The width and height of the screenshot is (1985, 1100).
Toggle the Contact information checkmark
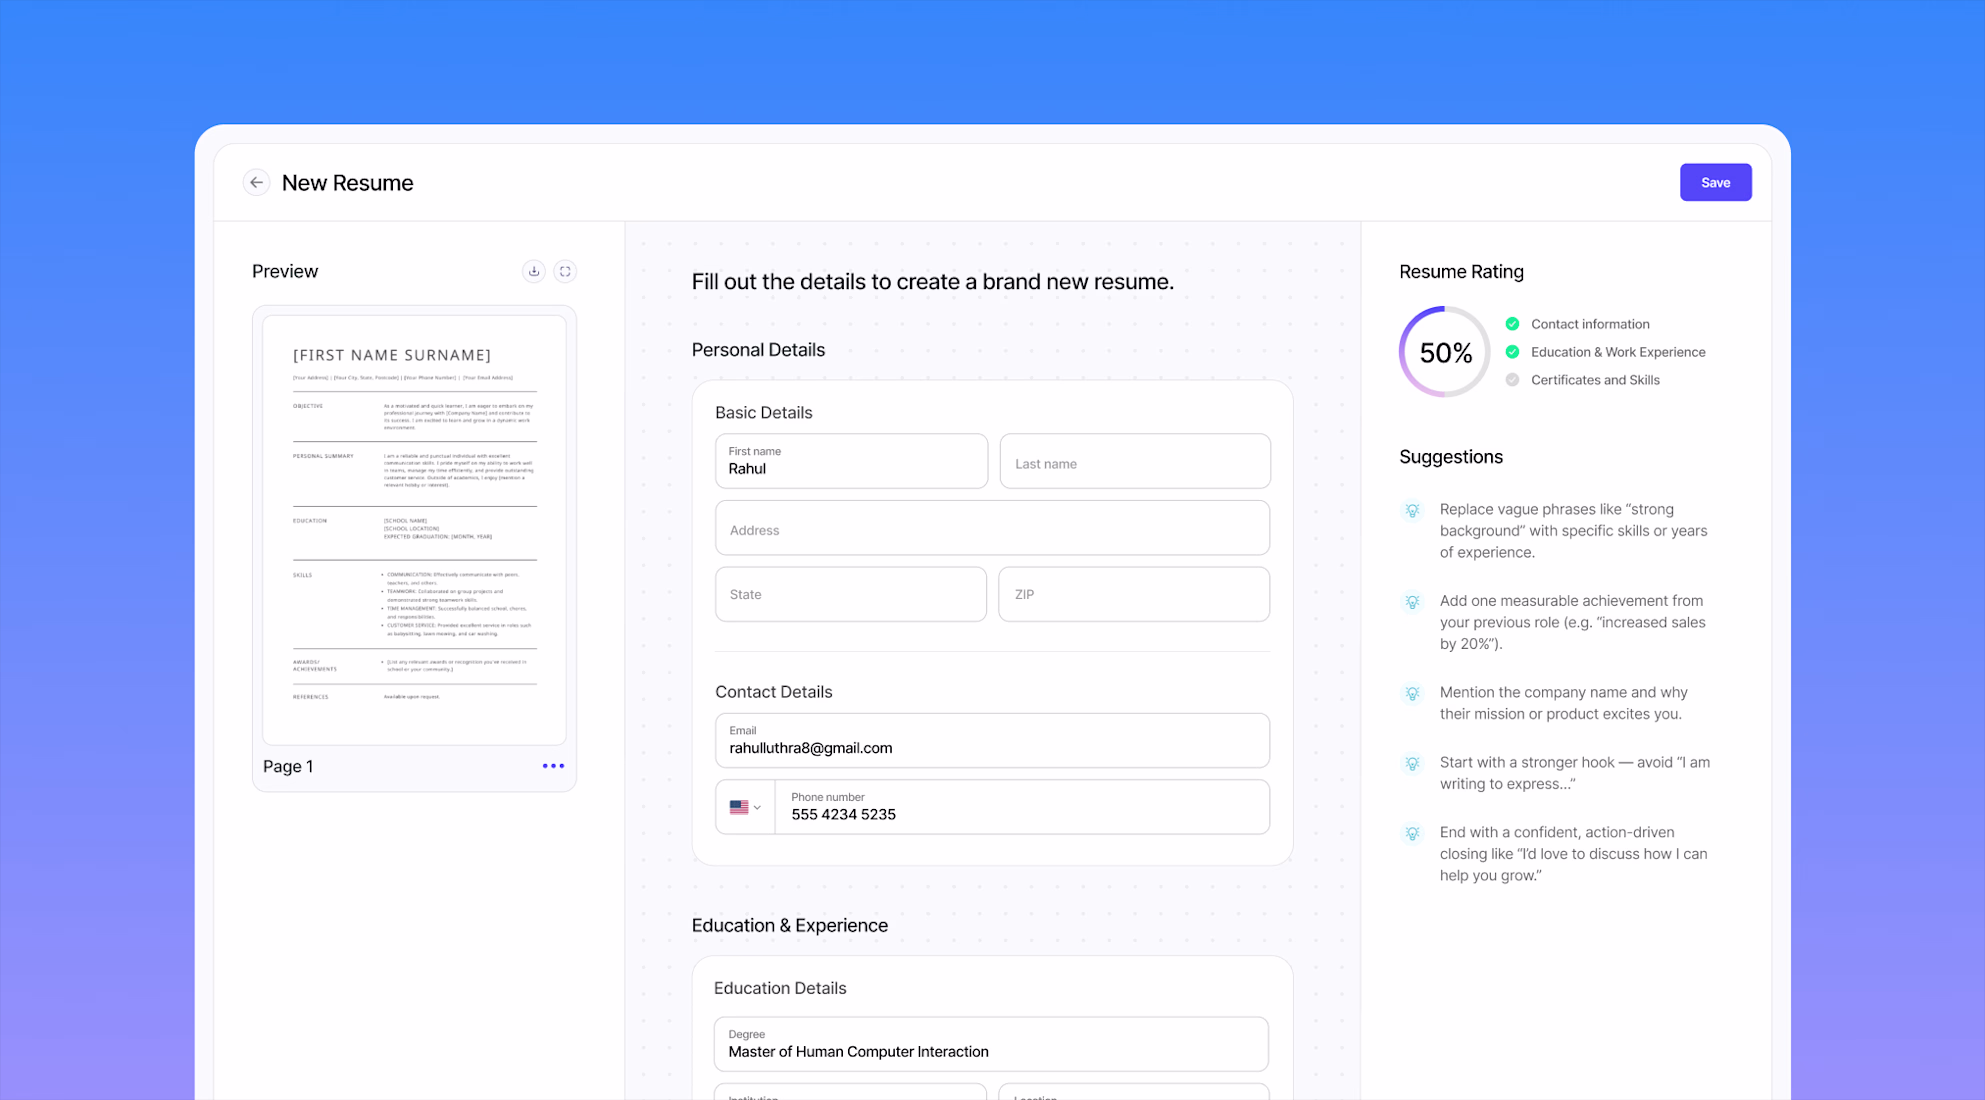click(1512, 324)
